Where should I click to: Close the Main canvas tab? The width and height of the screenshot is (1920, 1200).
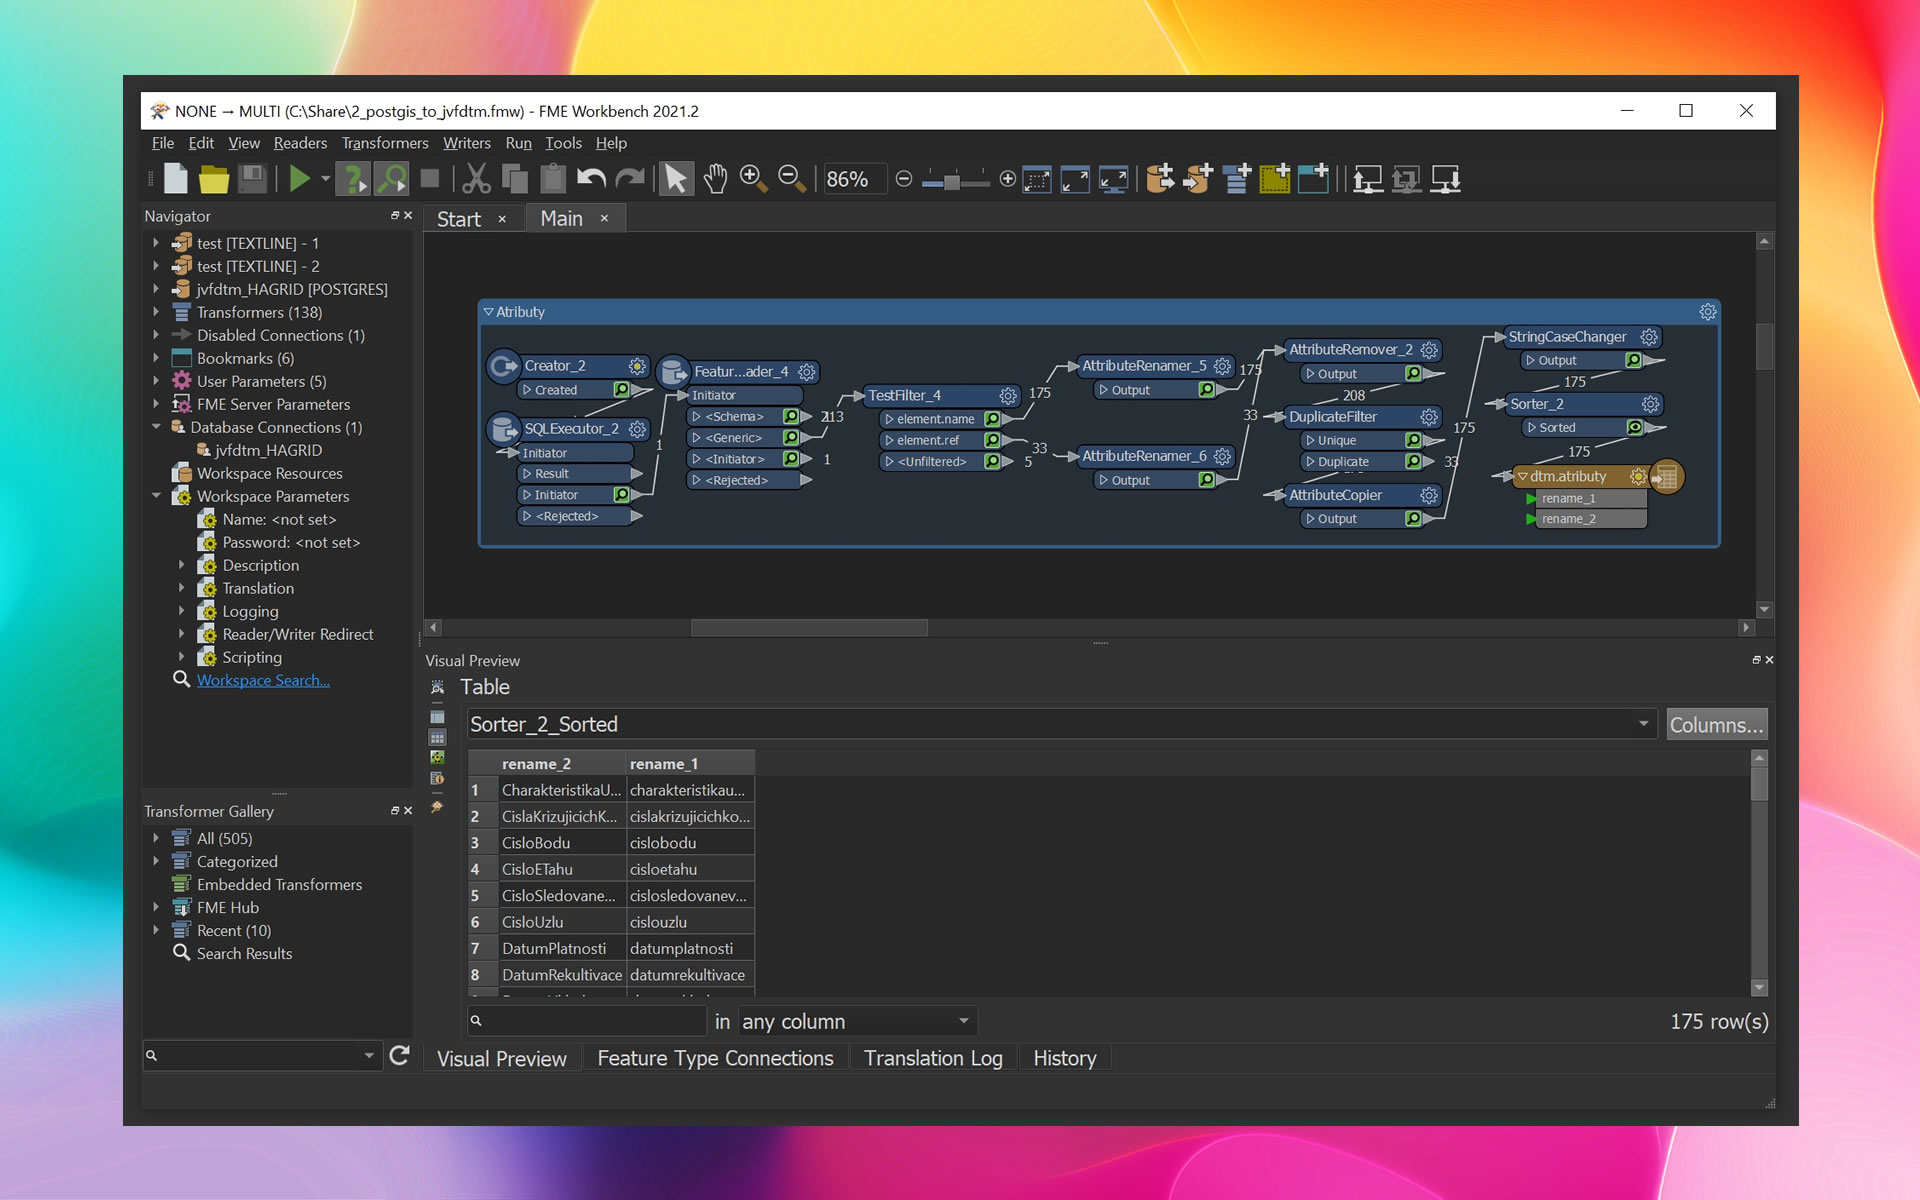[604, 218]
